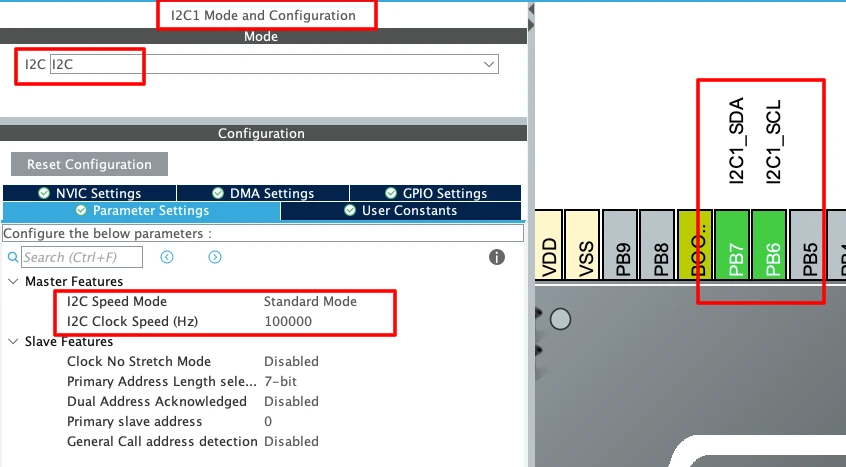The width and height of the screenshot is (846, 467).
Task: Open the DMA Settings tab
Action: (262, 193)
